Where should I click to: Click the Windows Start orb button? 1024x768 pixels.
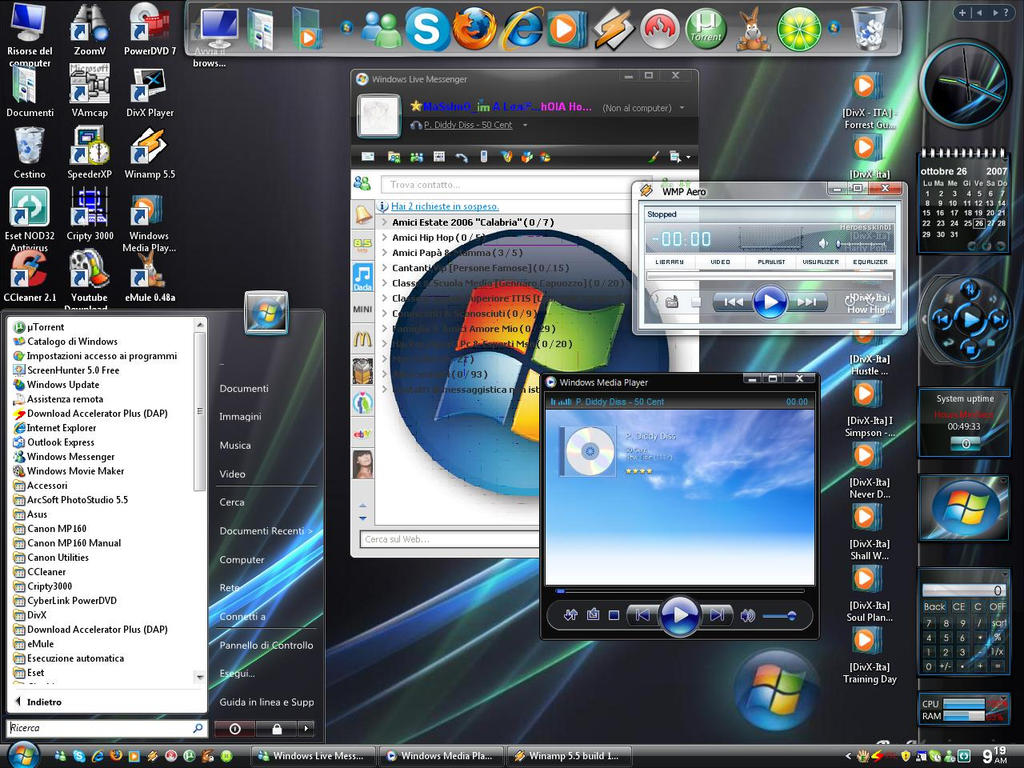pyautogui.click(x=23, y=754)
